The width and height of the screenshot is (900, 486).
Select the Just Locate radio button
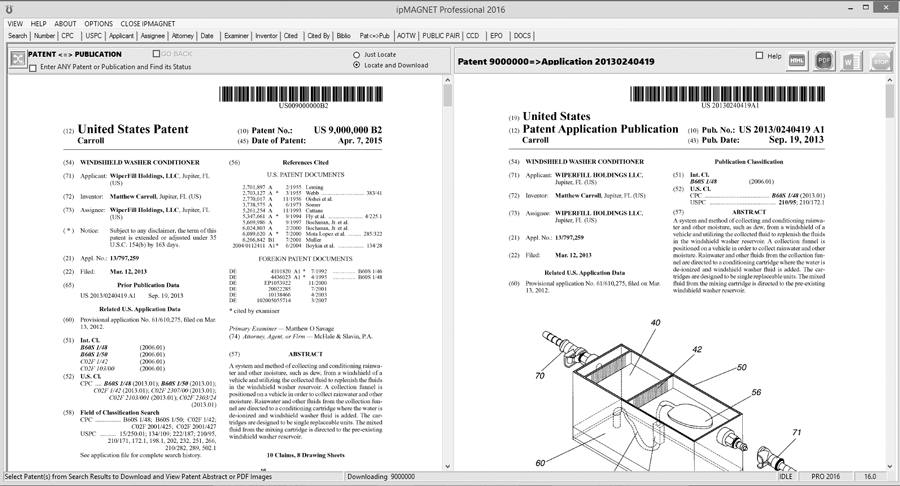pyautogui.click(x=356, y=54)
